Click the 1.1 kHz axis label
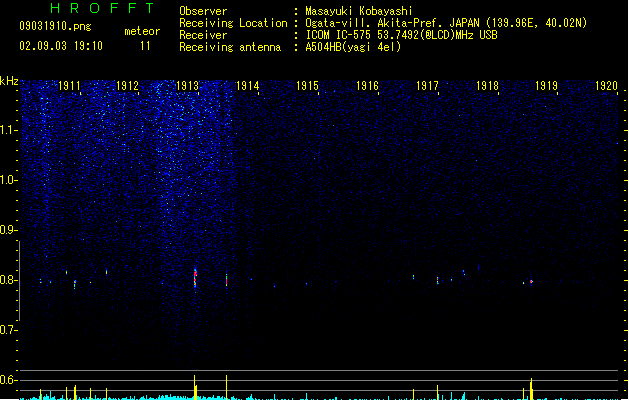629x400 pixels. [8, 130]
